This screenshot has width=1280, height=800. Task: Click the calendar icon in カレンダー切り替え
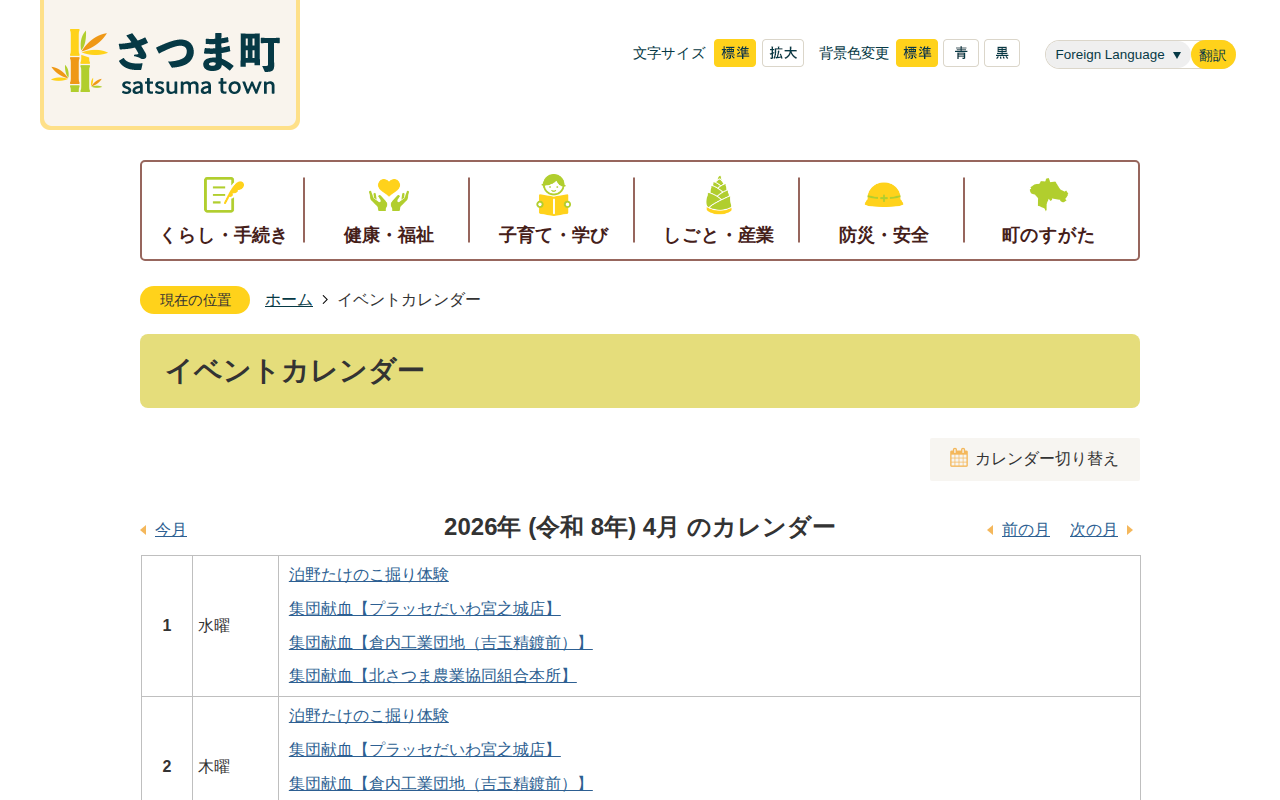coord(959,458)
